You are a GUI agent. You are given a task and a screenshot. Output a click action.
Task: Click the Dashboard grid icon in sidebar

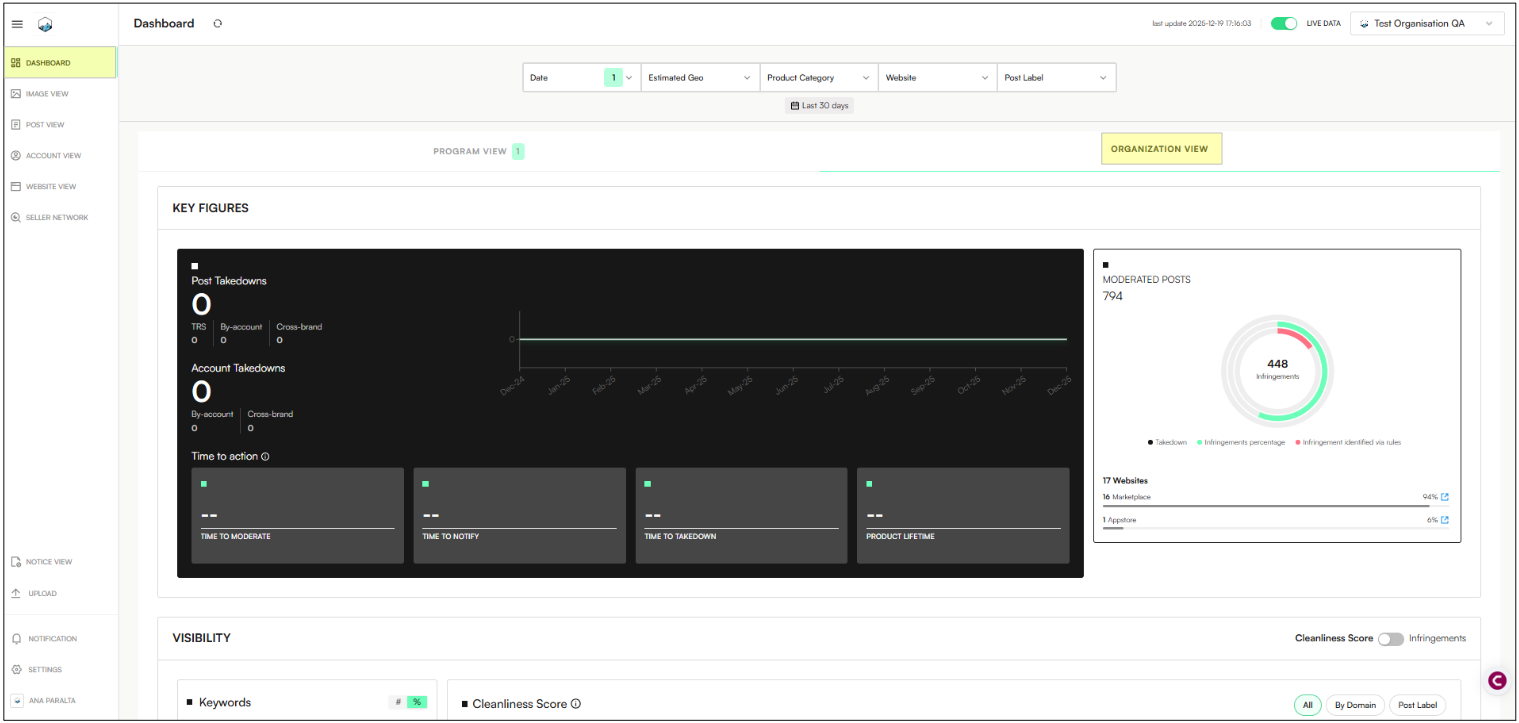[x=16, y=63]
